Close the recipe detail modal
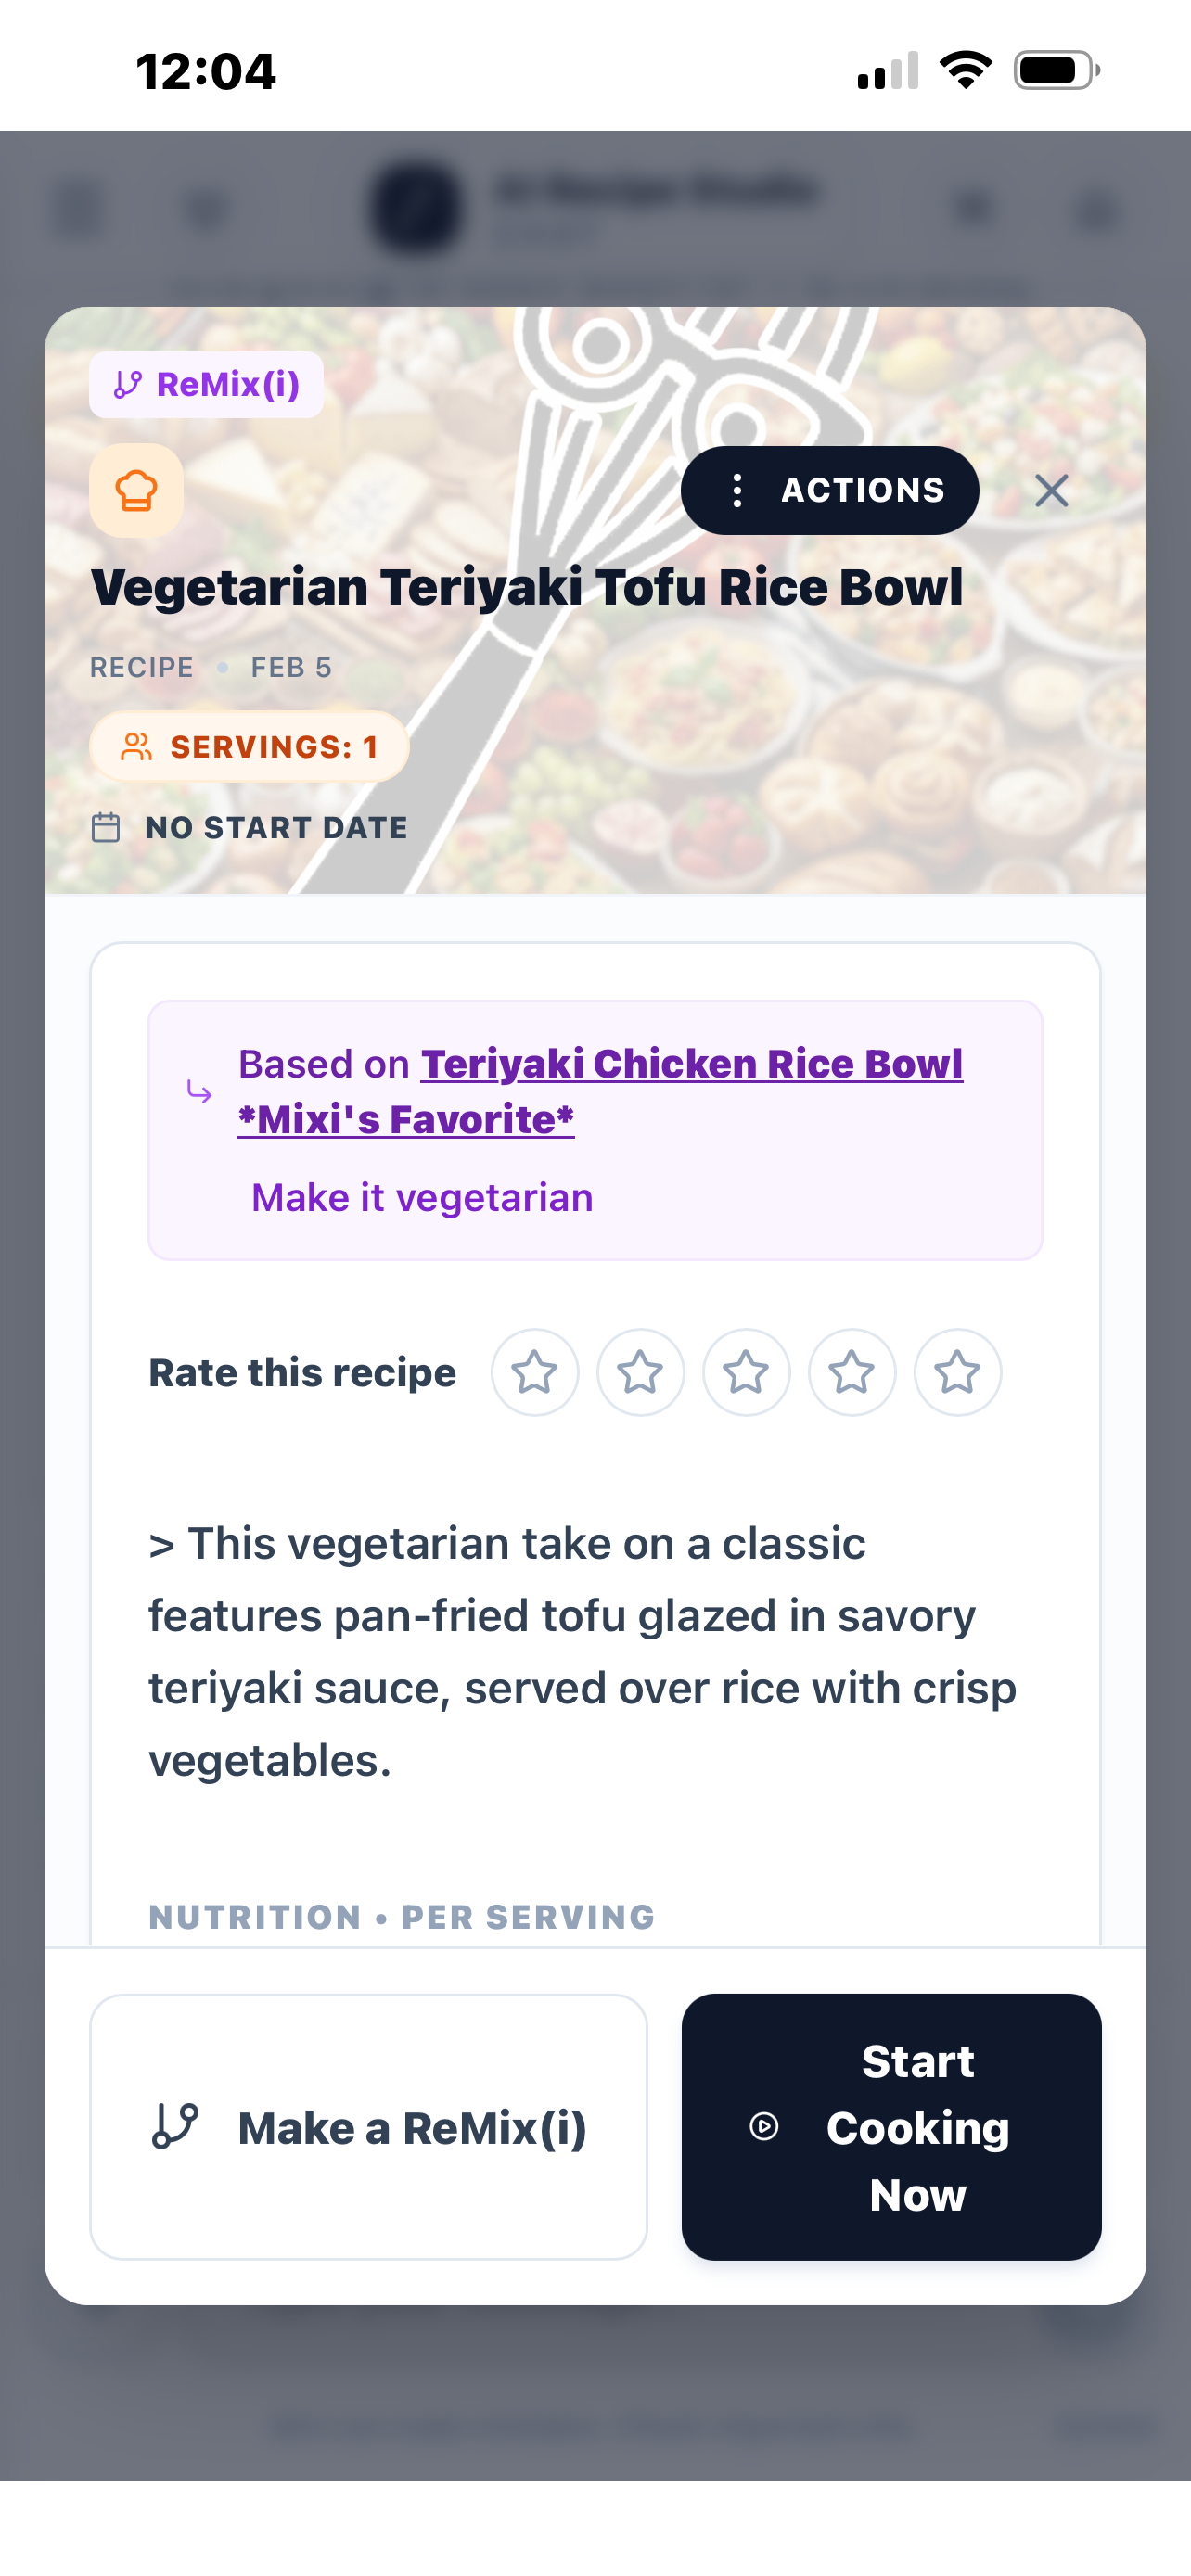This screenshot has height=2576, width=1191. point(1051,490)
